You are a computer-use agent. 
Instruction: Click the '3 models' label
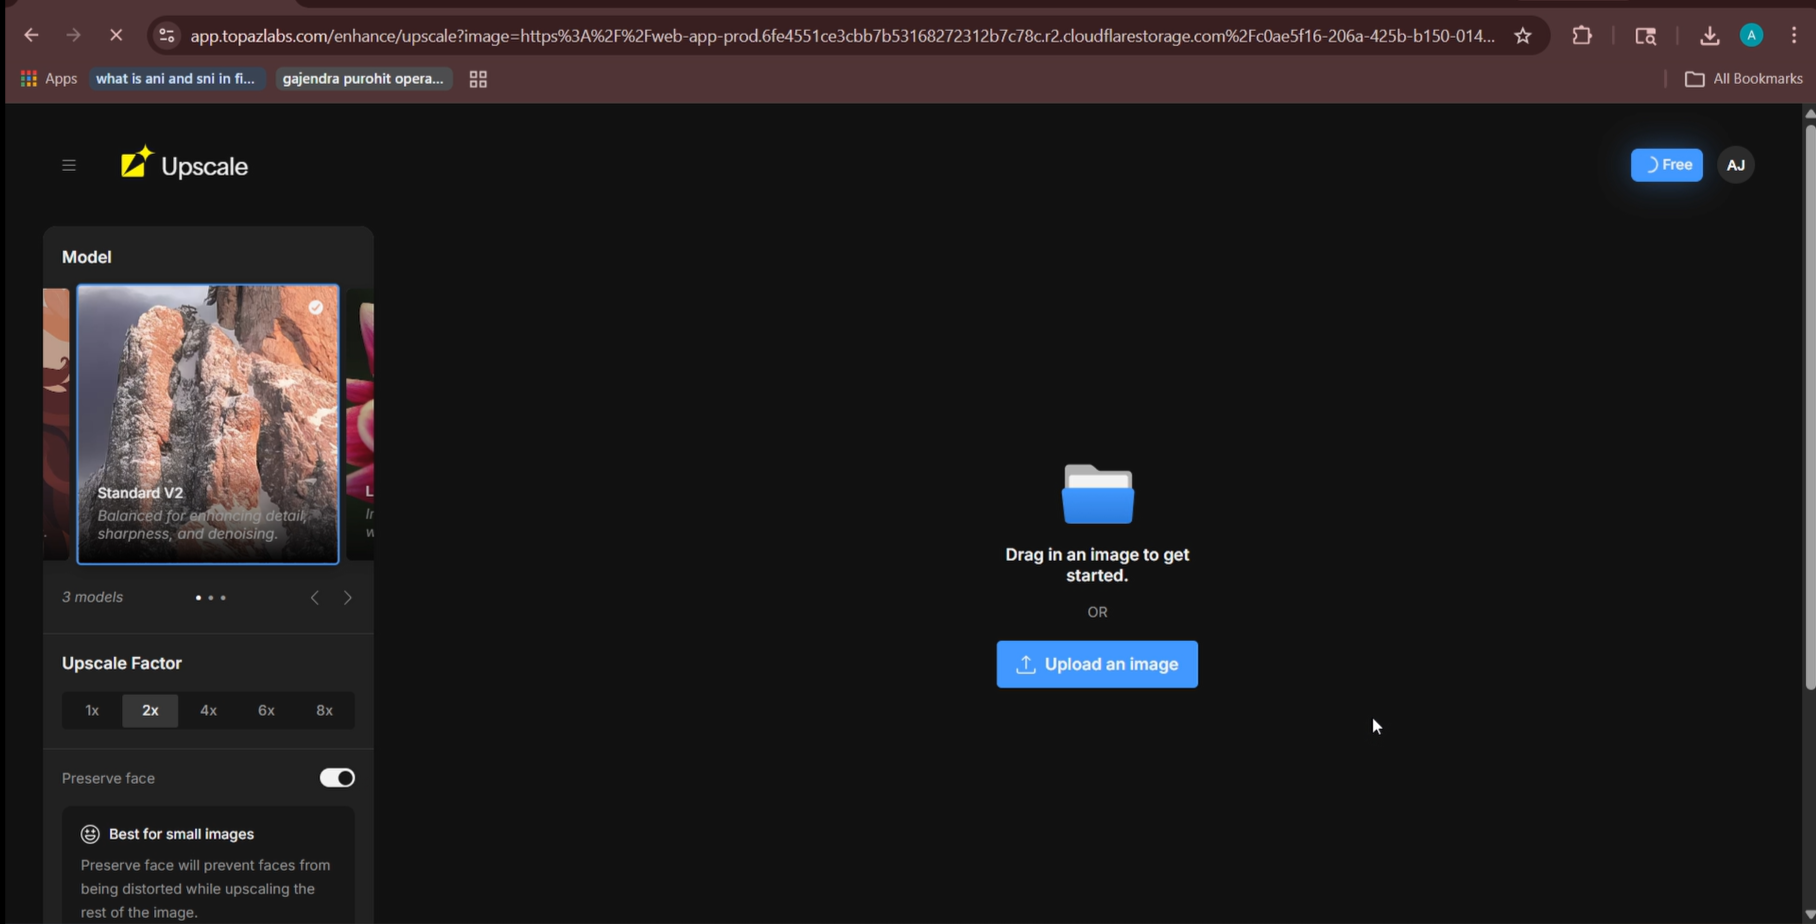click(x=92, y=597)
